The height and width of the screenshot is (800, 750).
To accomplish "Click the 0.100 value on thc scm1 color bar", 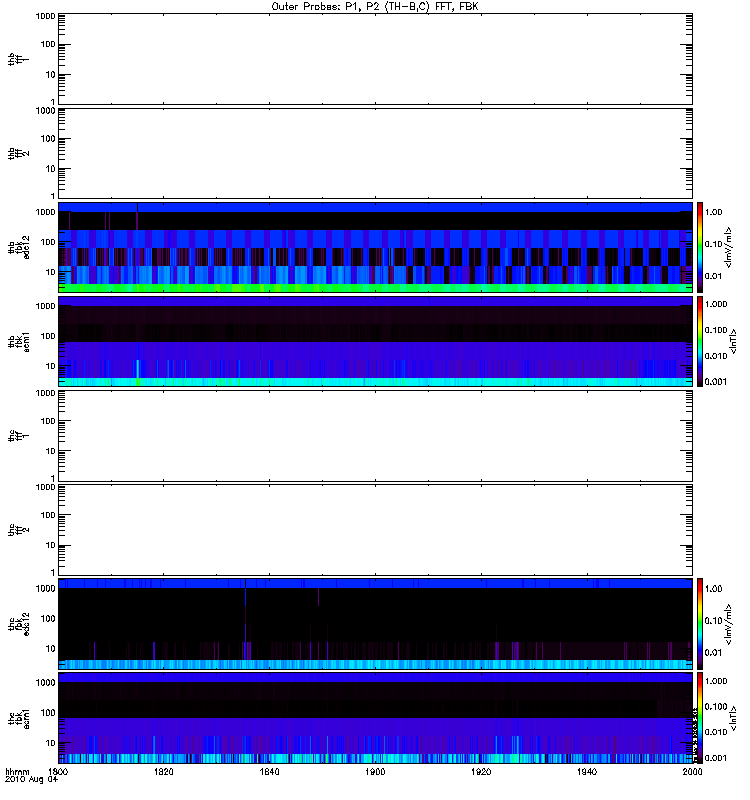I will tap(715, 706).
